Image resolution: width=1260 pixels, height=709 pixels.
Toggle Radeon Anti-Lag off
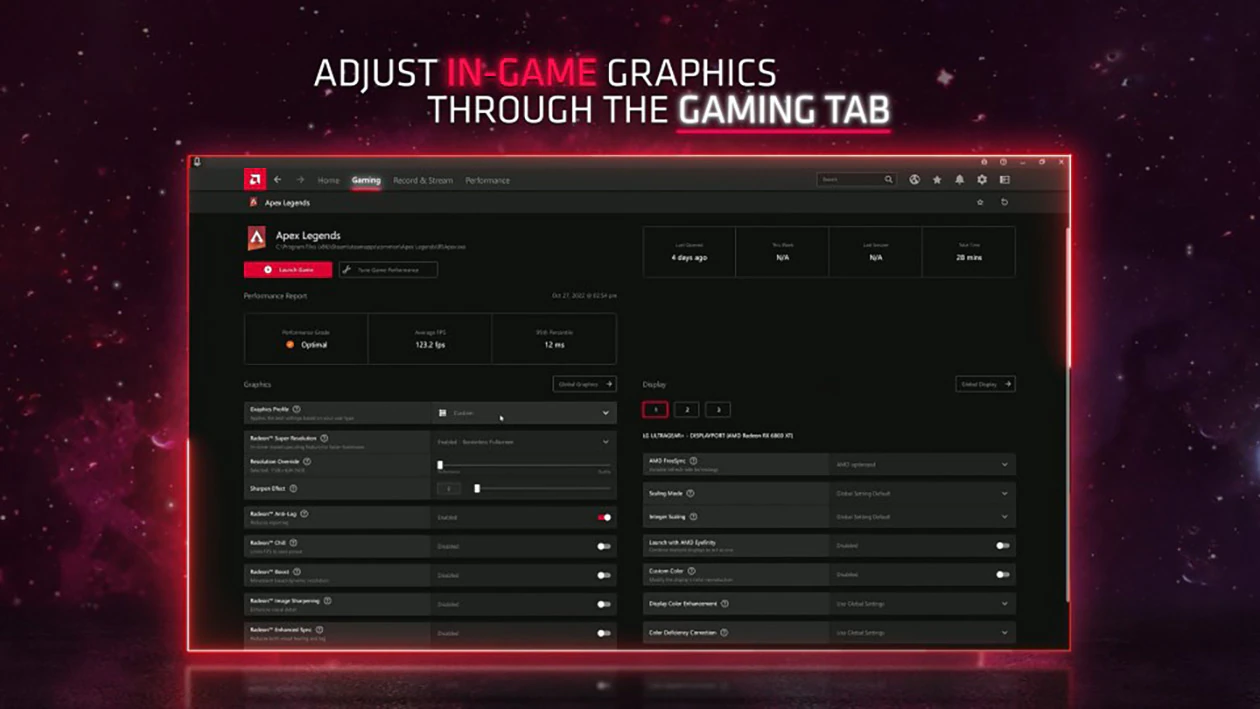[604, 517]
